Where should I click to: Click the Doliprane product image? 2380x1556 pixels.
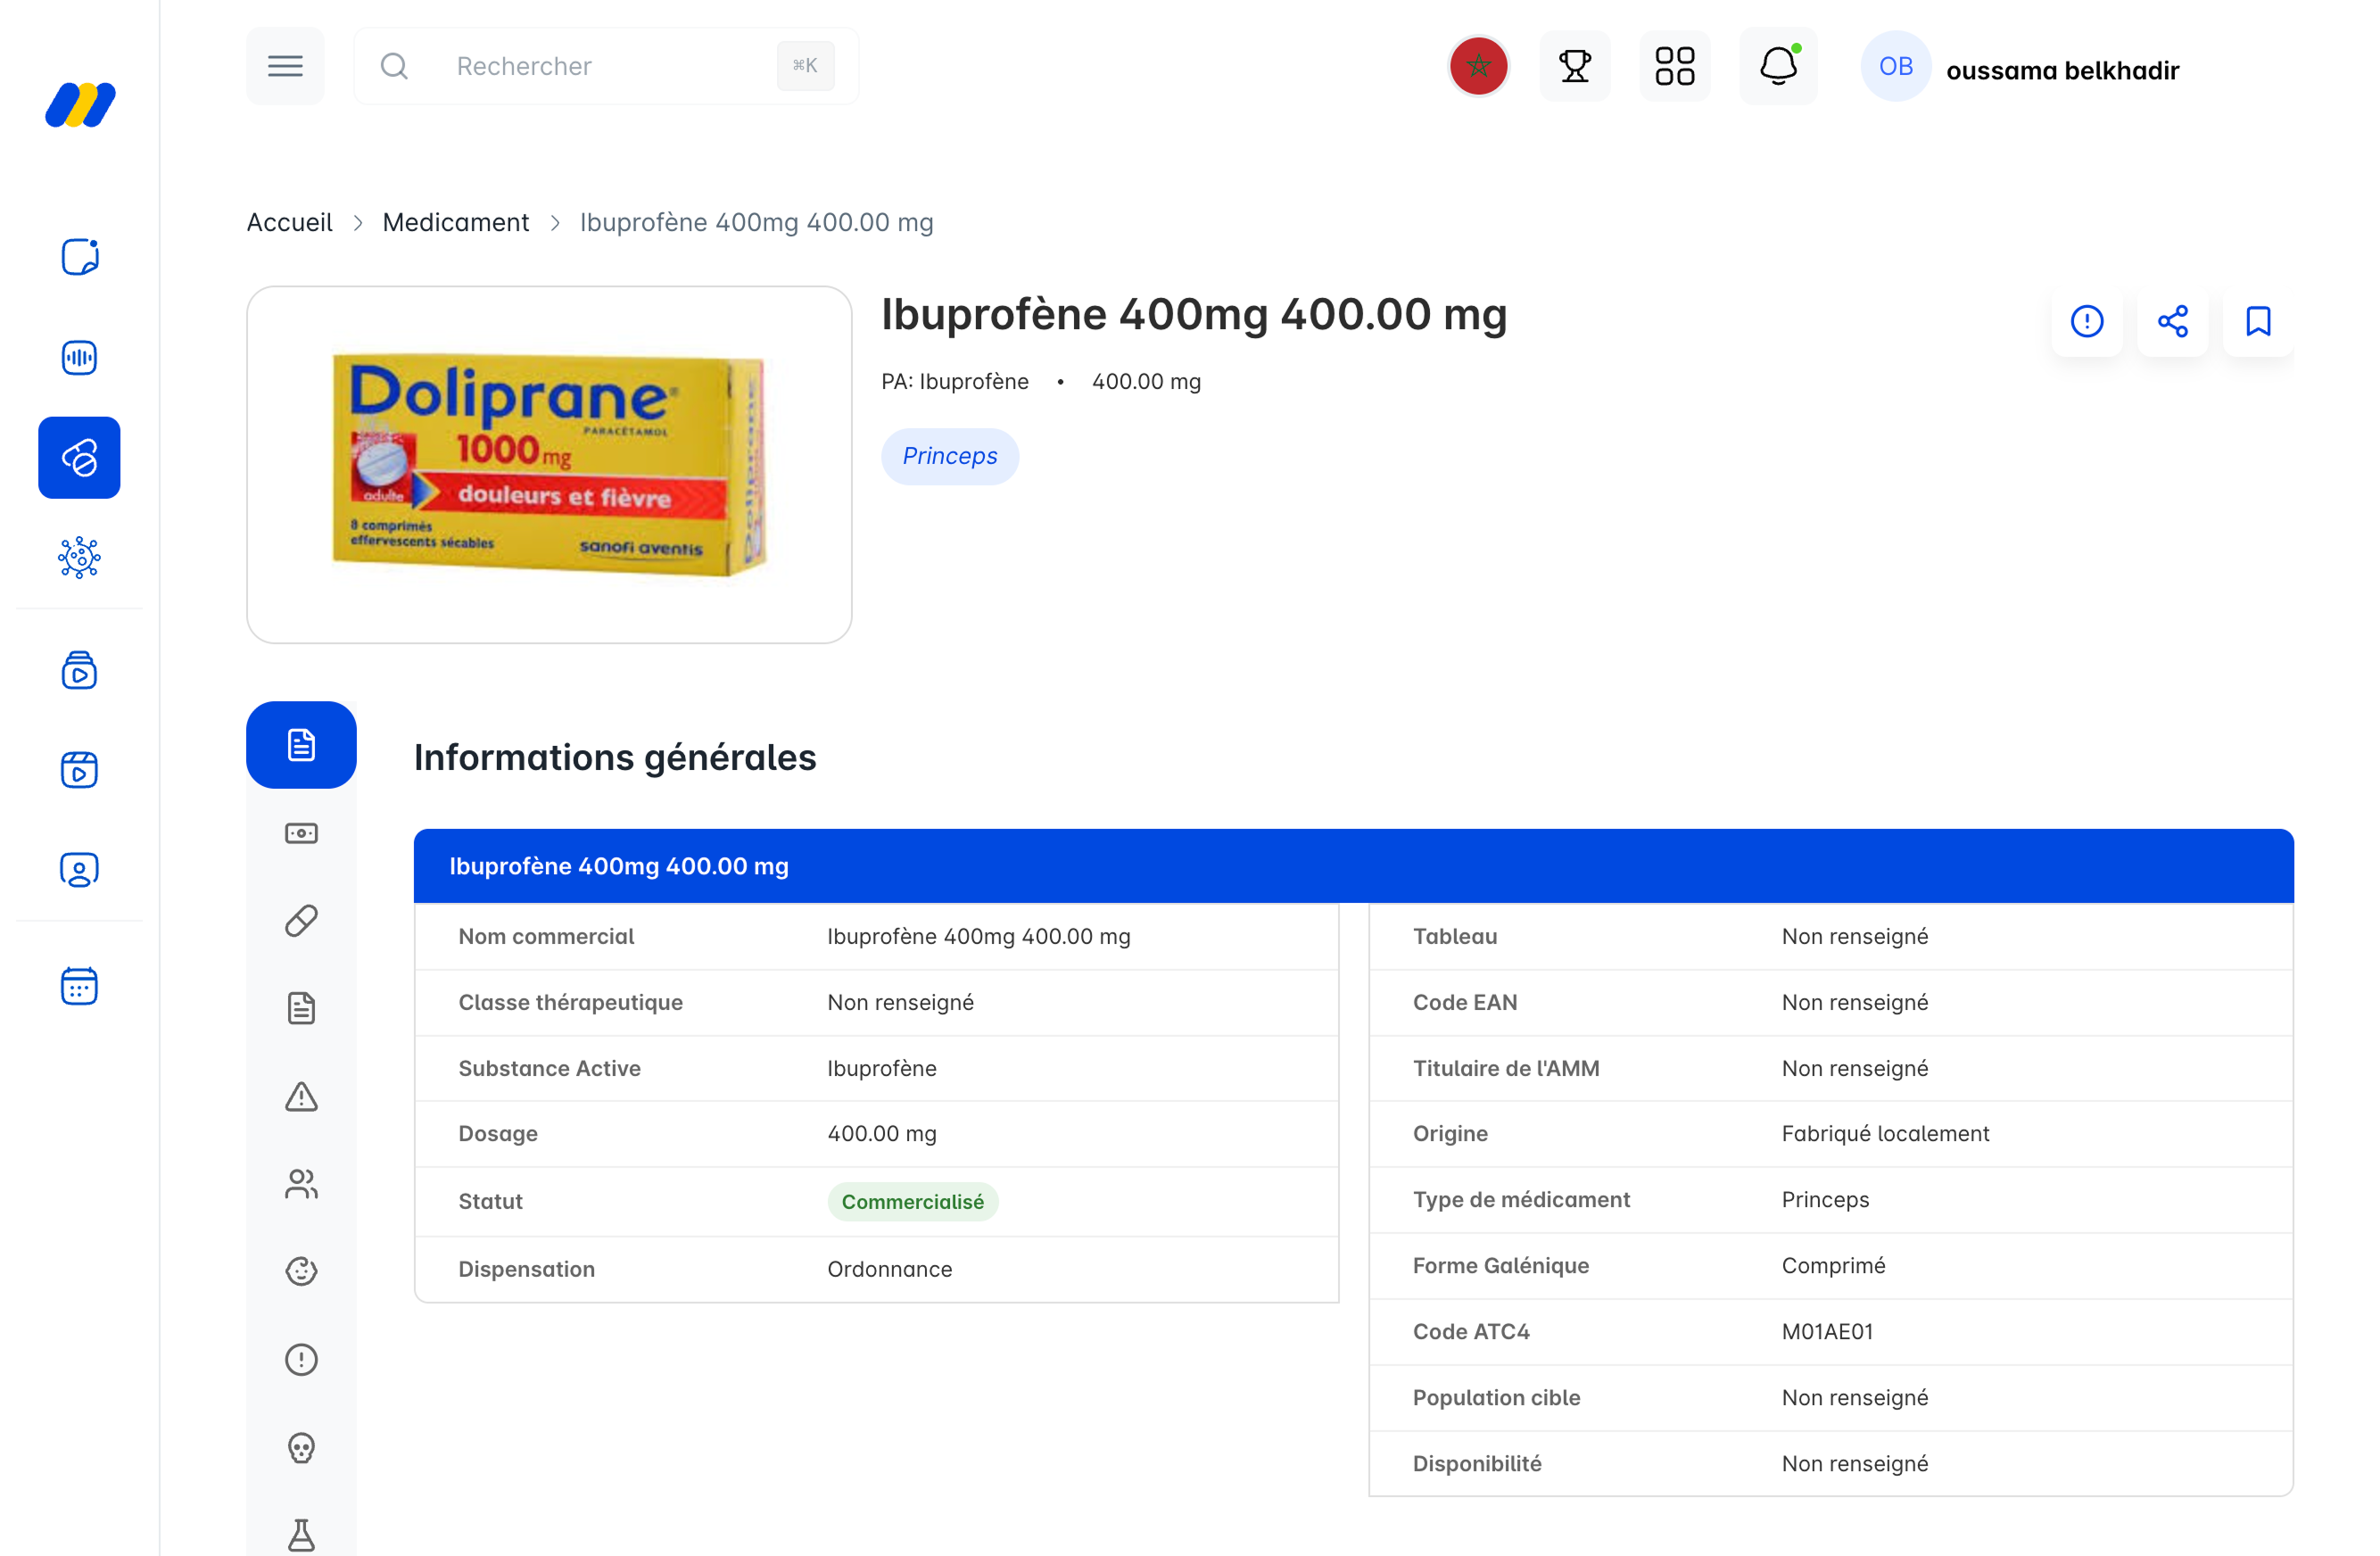(x=549, y=464)
